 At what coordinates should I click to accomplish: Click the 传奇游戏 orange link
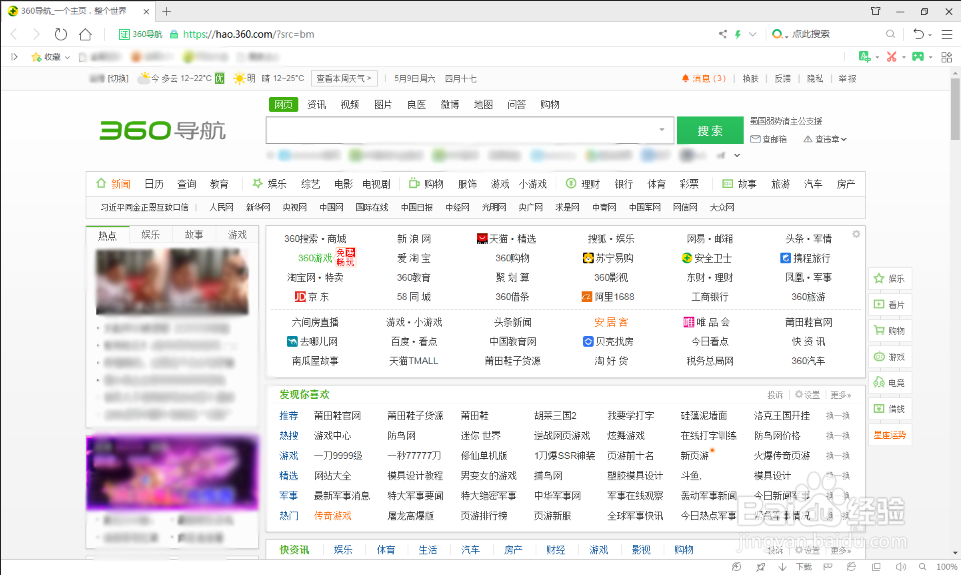click(332, 516)
